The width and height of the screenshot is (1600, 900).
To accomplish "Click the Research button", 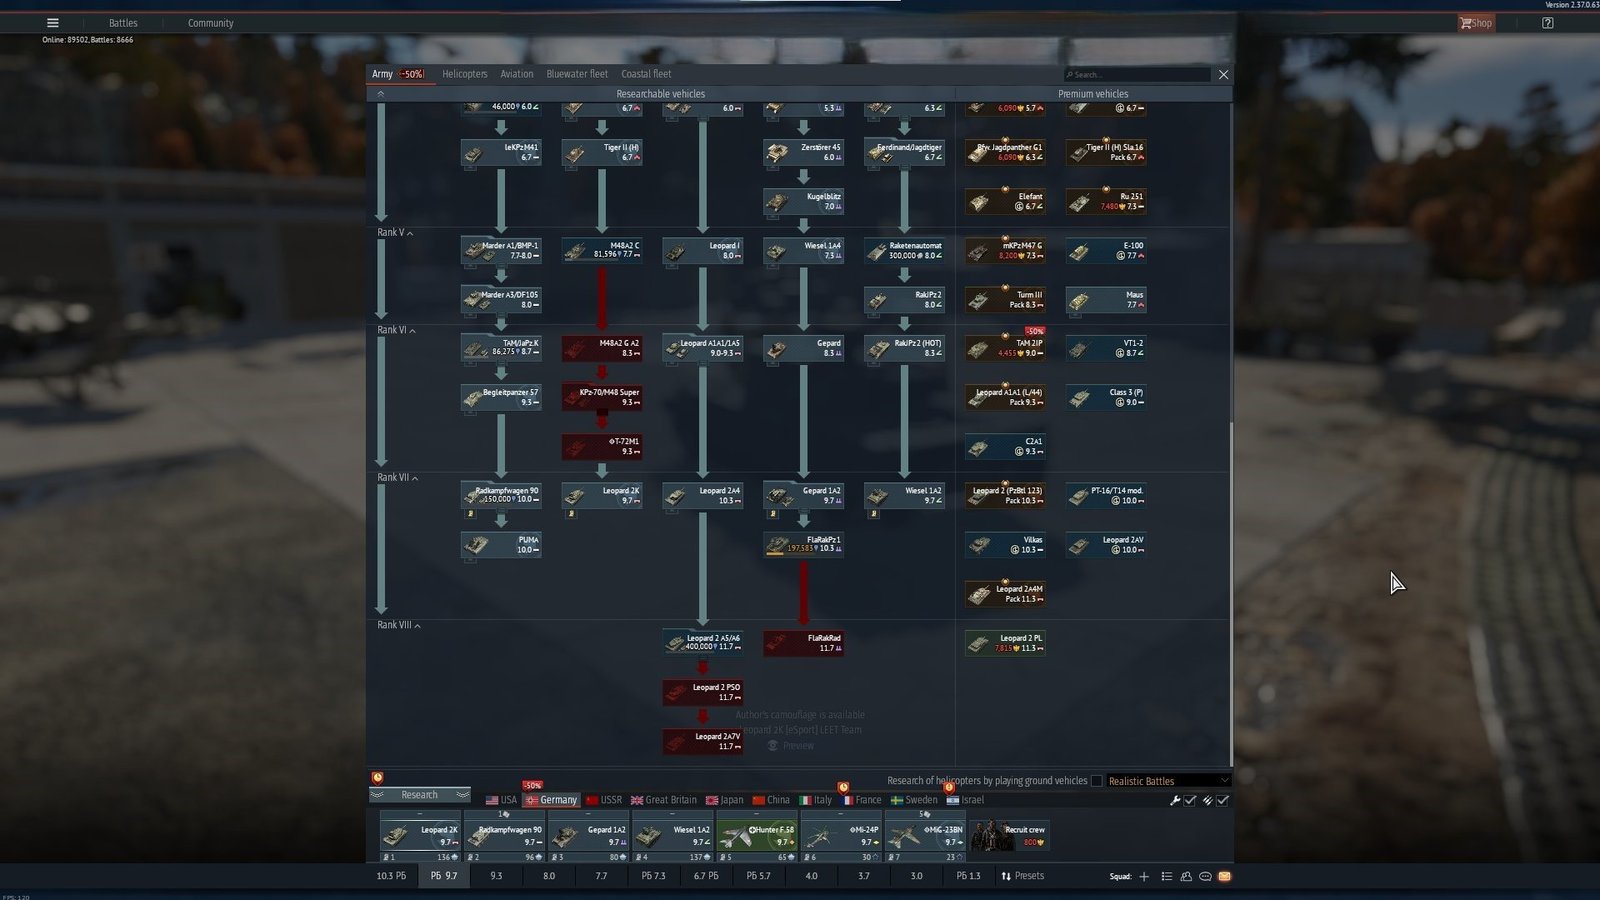I will point(420,795).
